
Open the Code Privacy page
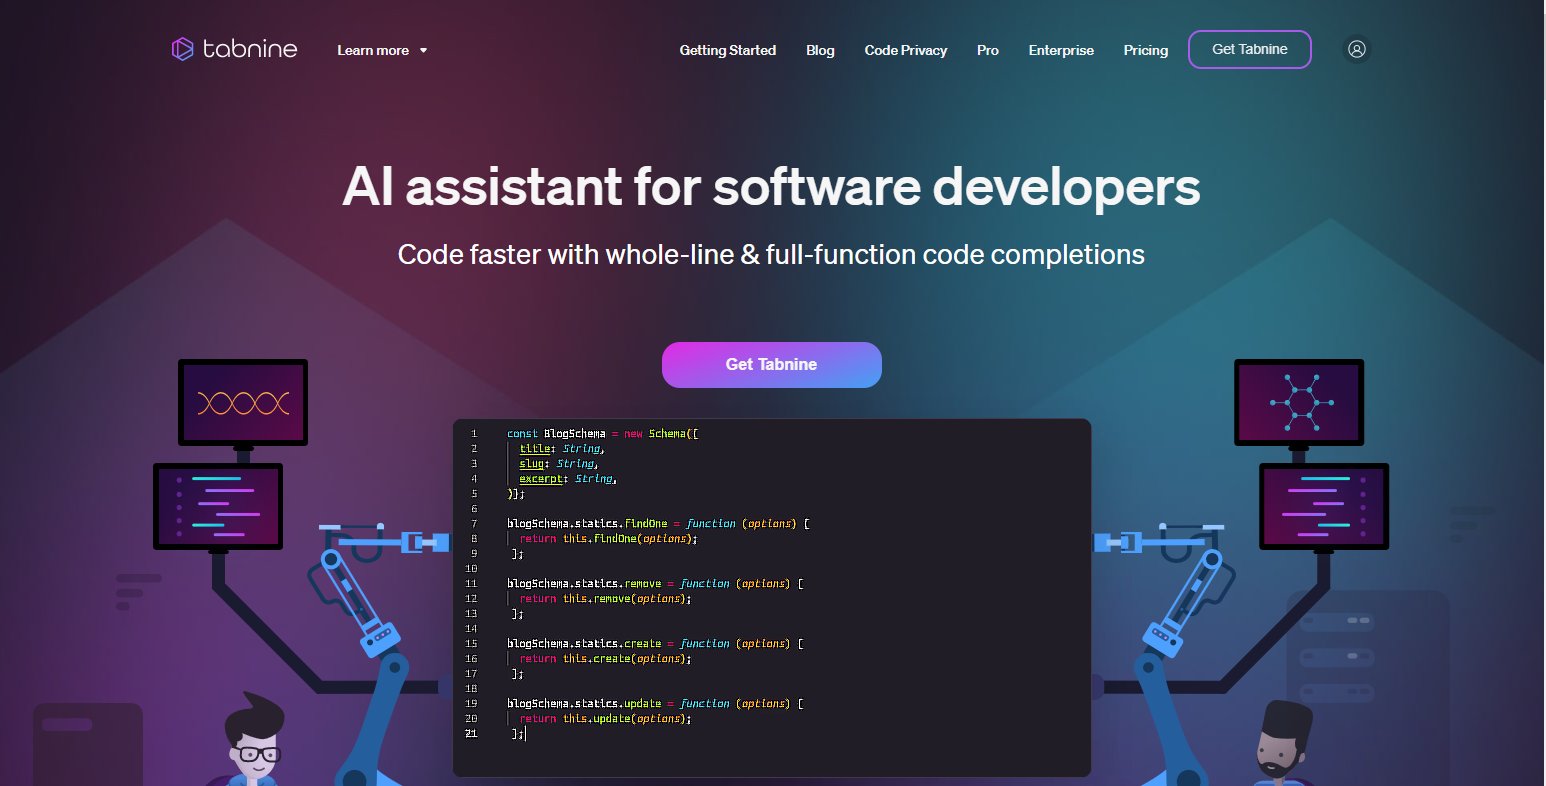point(905,50)
